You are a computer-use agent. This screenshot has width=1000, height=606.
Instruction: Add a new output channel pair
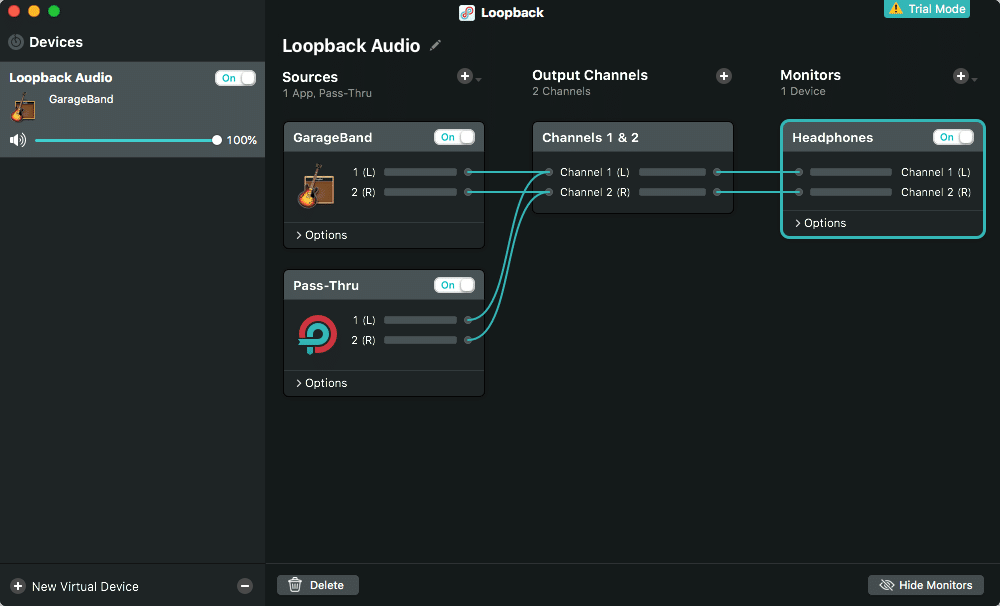(x=723, y=76)
